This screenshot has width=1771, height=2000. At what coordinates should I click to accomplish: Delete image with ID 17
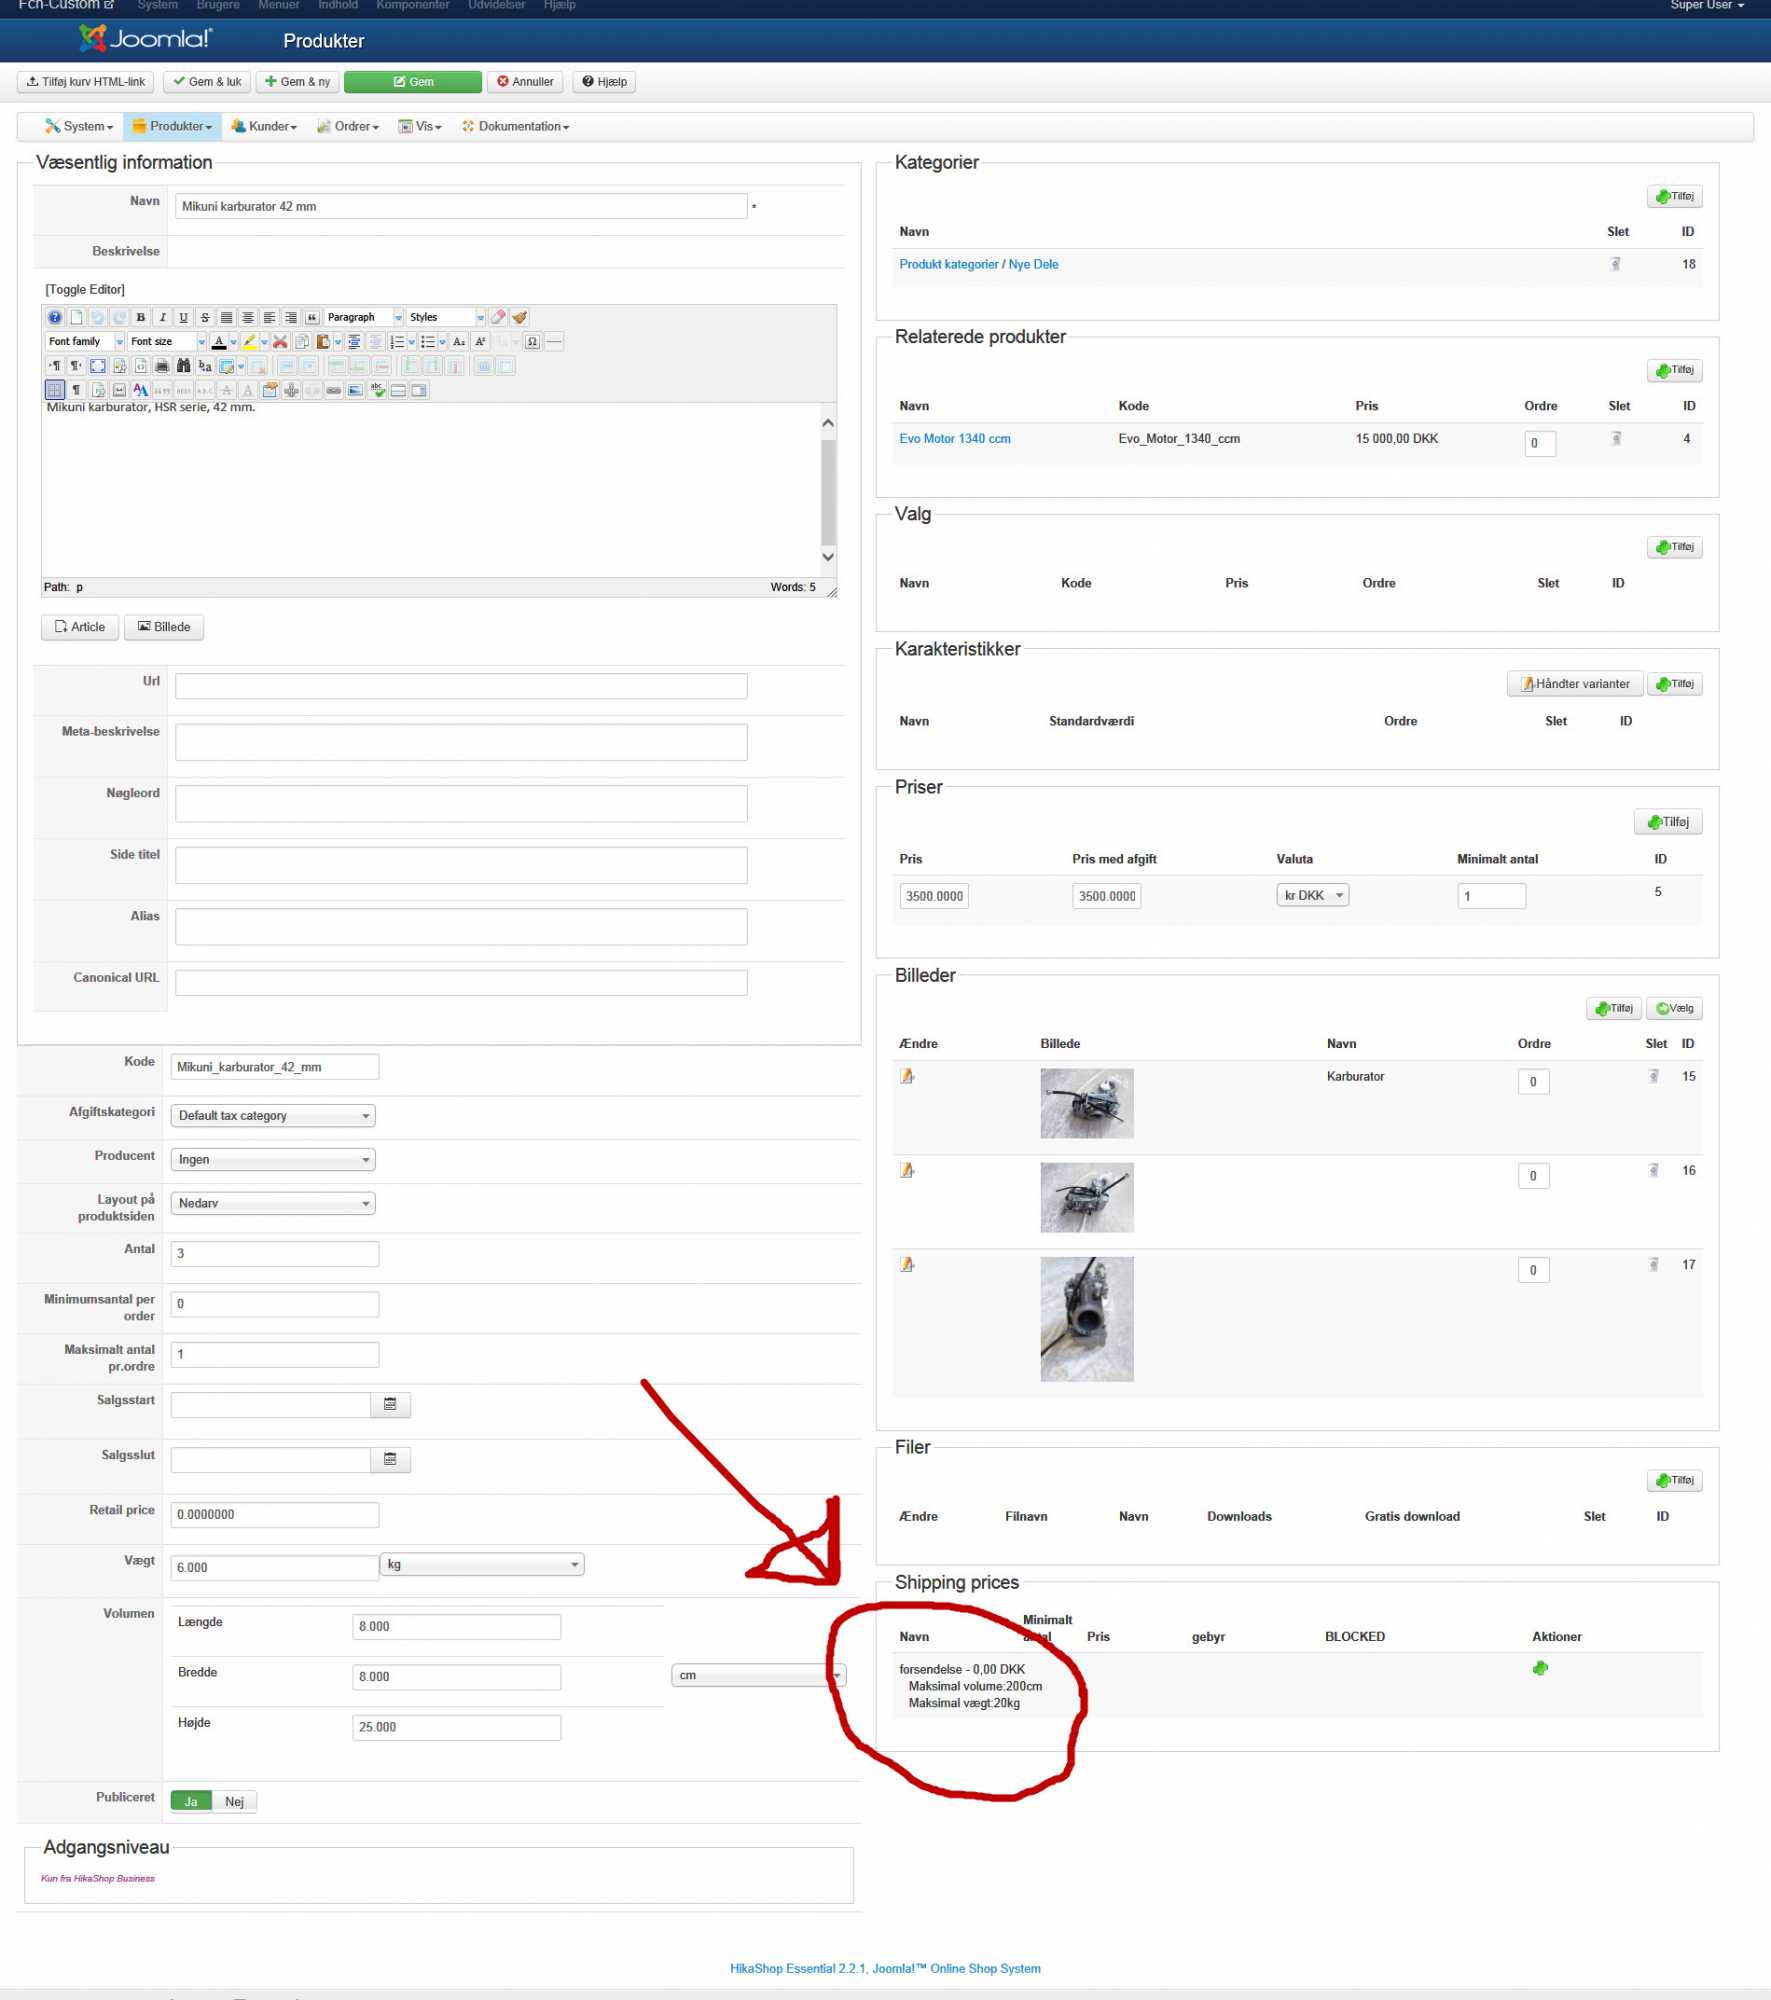coord(1653,1264)
